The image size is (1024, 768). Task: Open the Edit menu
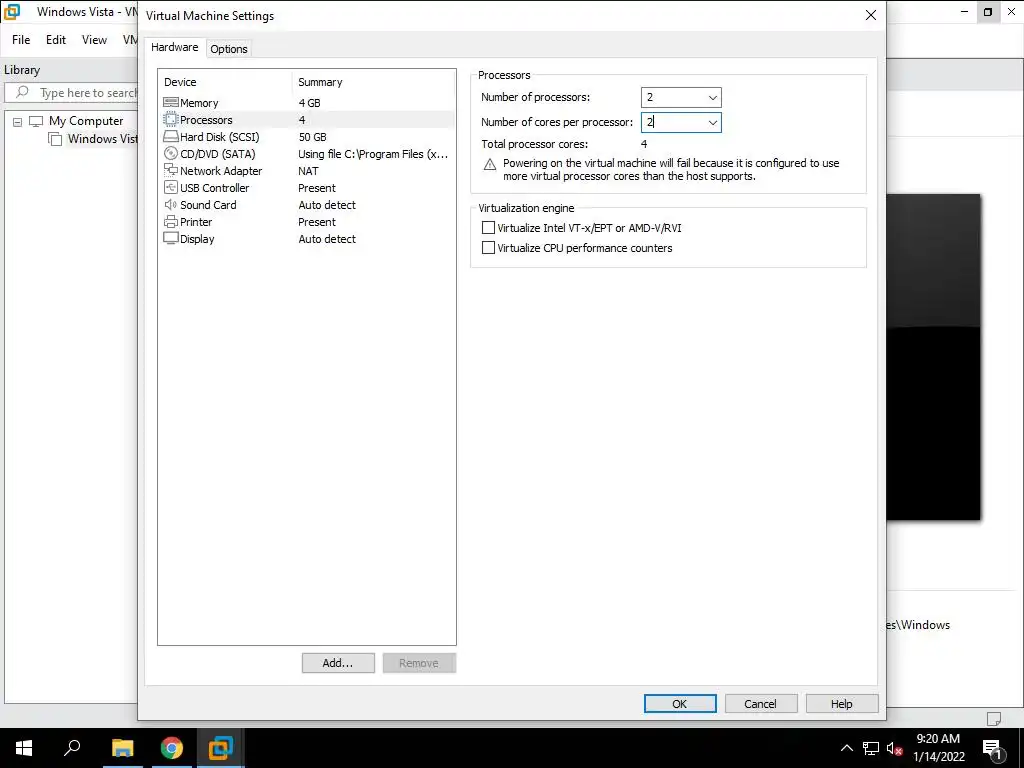click(x=56, y=40)
